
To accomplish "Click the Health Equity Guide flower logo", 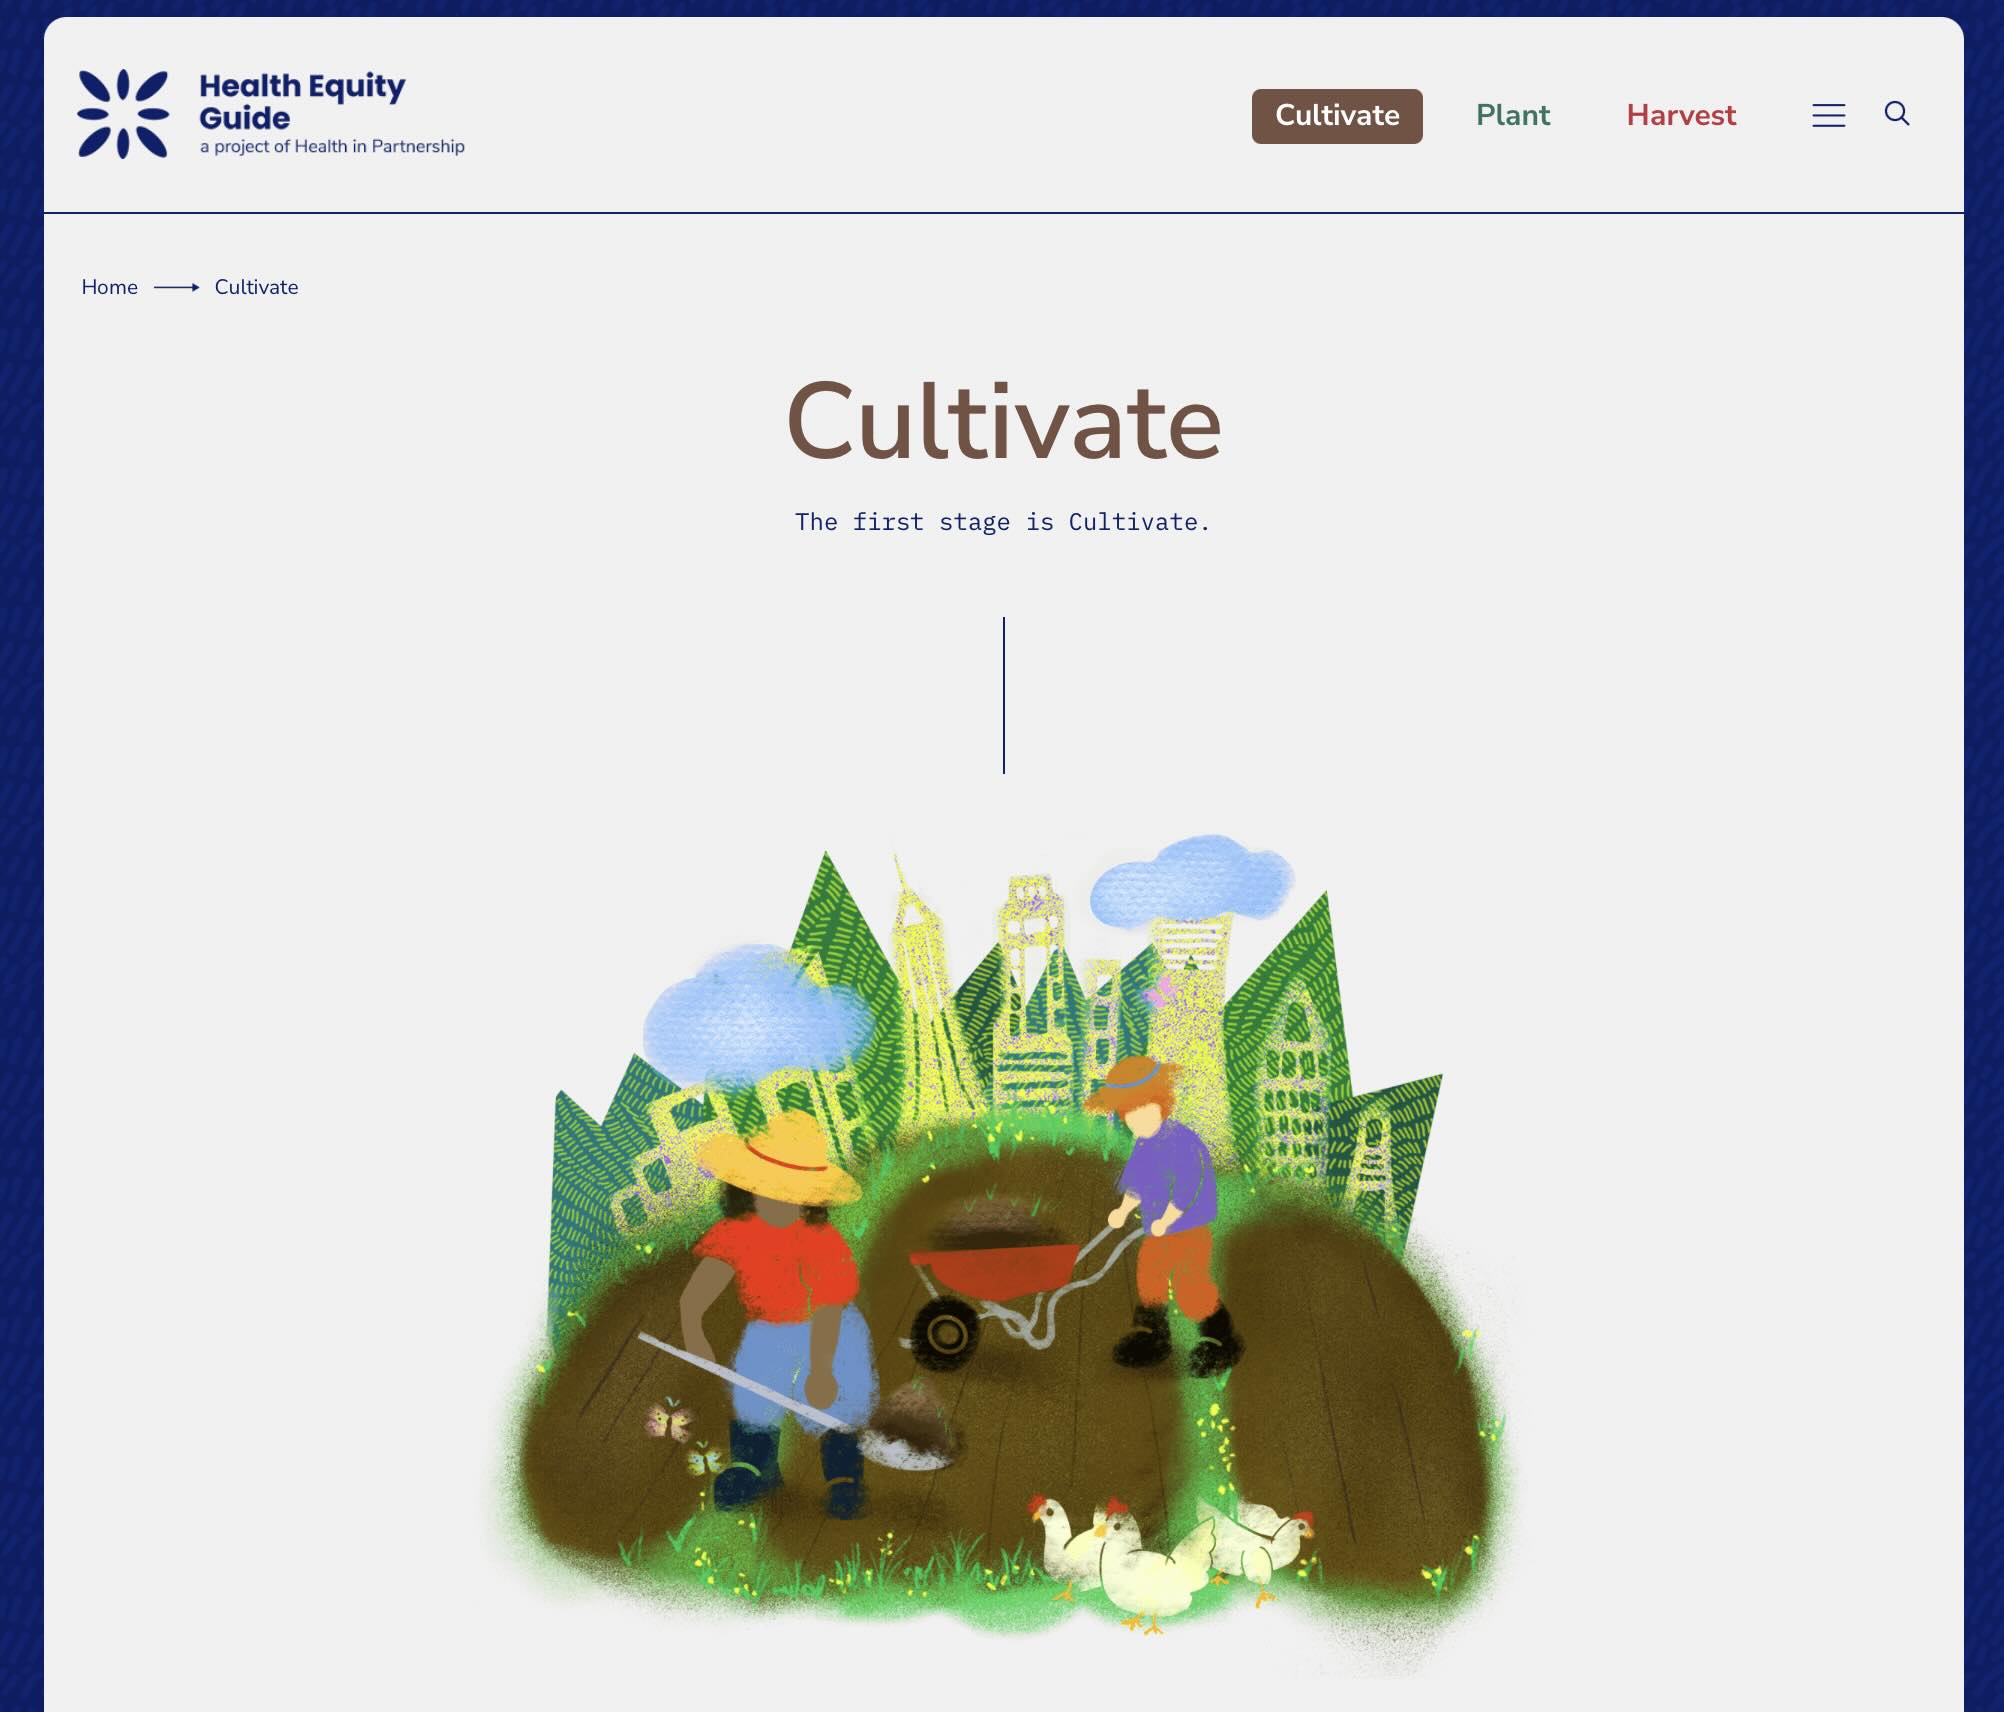I will coord(123,114).
